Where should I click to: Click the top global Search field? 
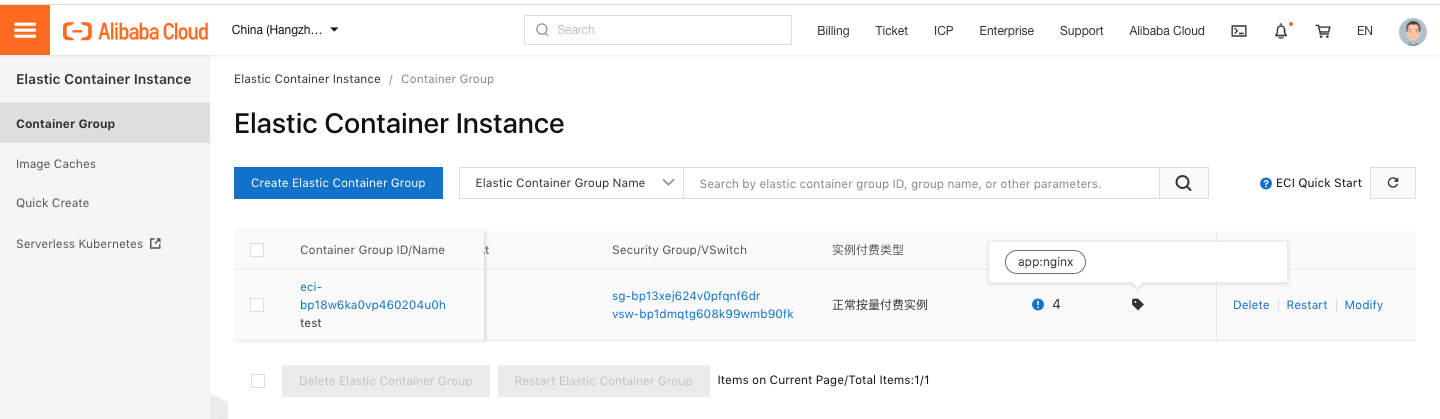point(657,30)
